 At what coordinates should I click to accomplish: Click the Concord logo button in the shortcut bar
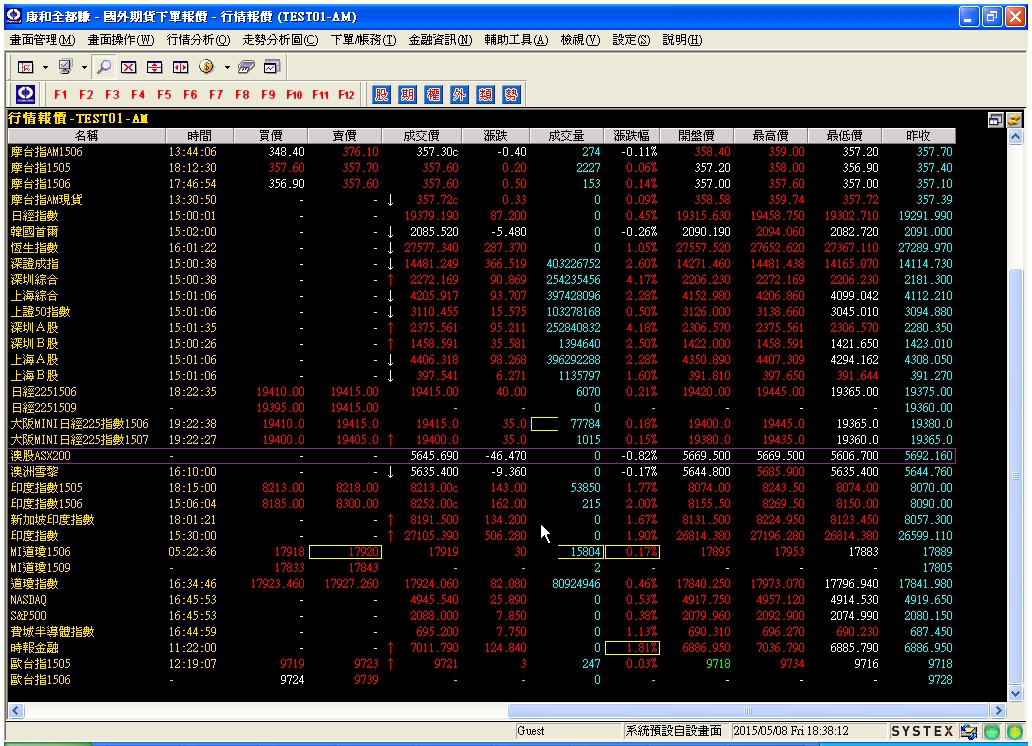pos(26,94)
